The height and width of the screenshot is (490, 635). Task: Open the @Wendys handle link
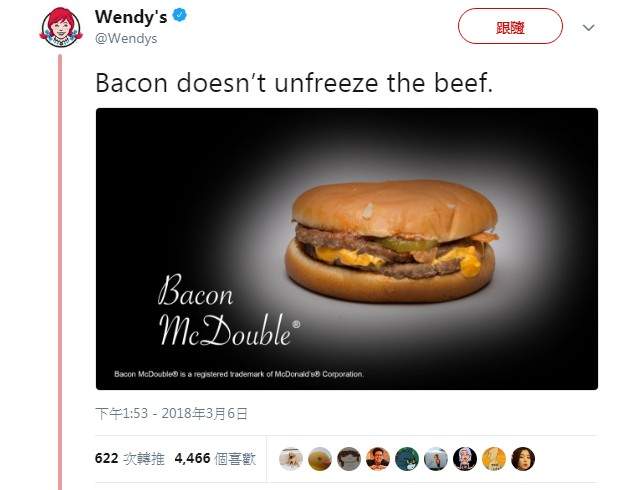click(x=126, y=38)
